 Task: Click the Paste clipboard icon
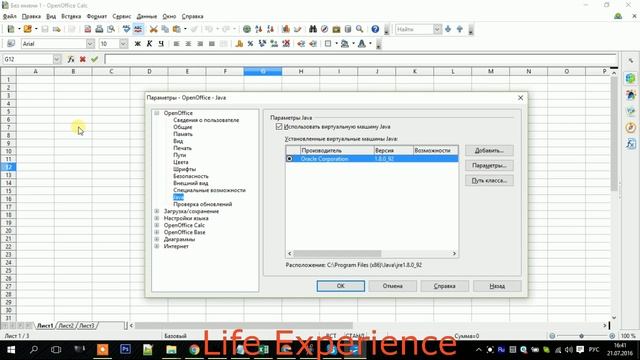177,29
